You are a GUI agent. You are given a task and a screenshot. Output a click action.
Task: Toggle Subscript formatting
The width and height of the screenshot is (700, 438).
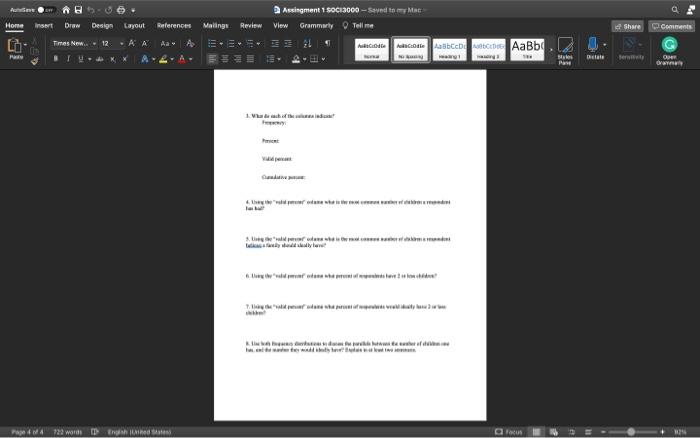click(x=112, y=59)
